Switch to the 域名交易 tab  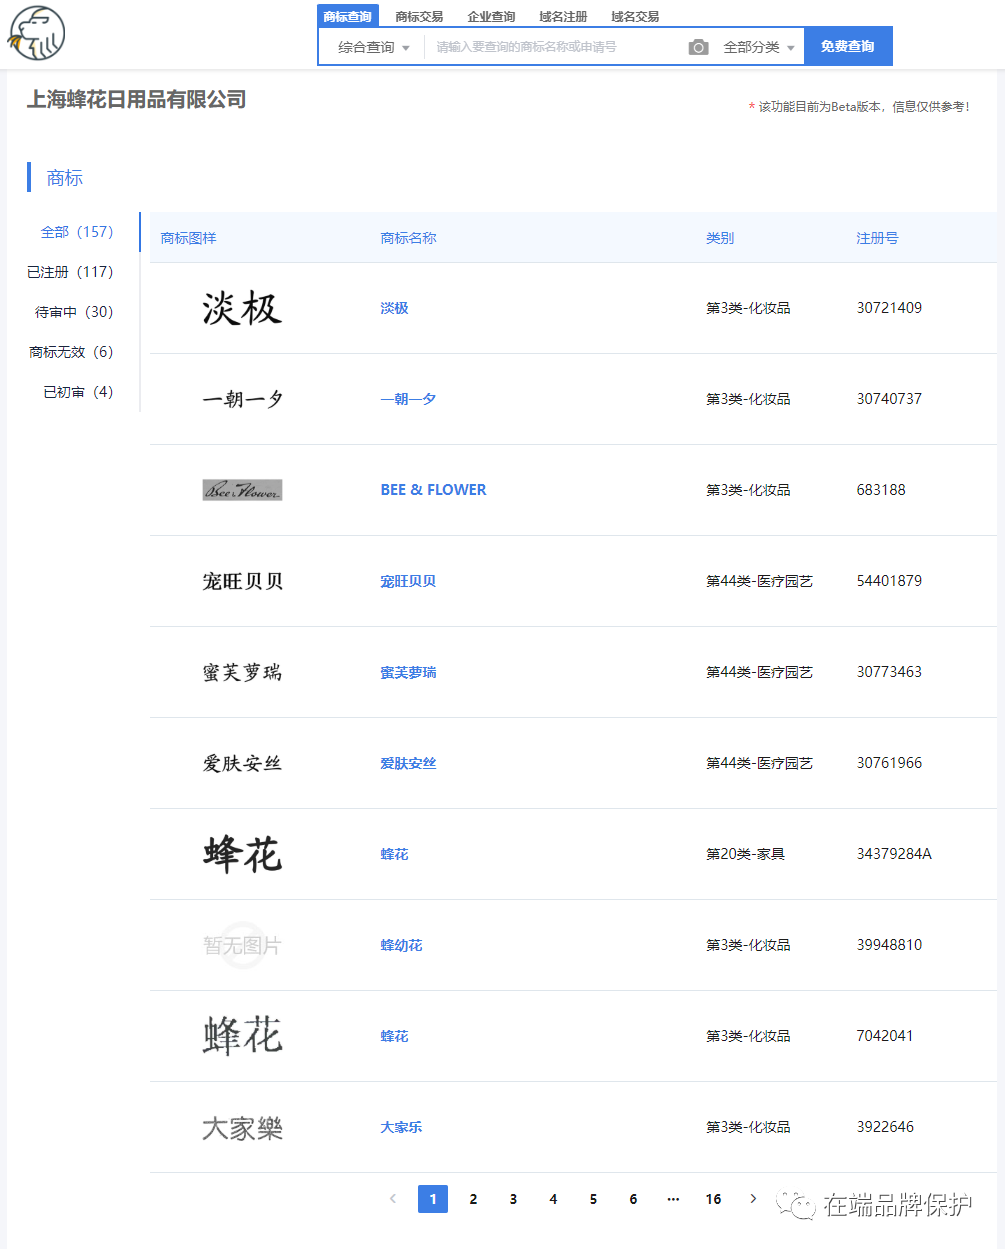(x=635, y=16)
